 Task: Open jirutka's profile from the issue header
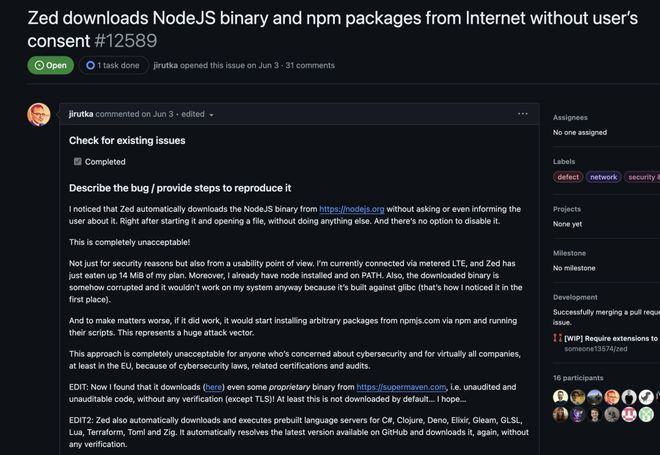[165, 65]
